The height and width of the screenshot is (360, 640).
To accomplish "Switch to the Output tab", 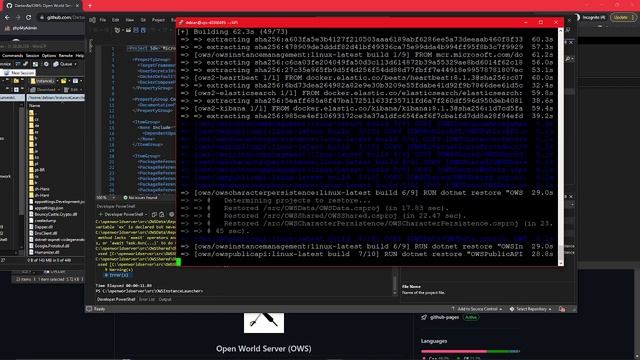I will [165, 300].
